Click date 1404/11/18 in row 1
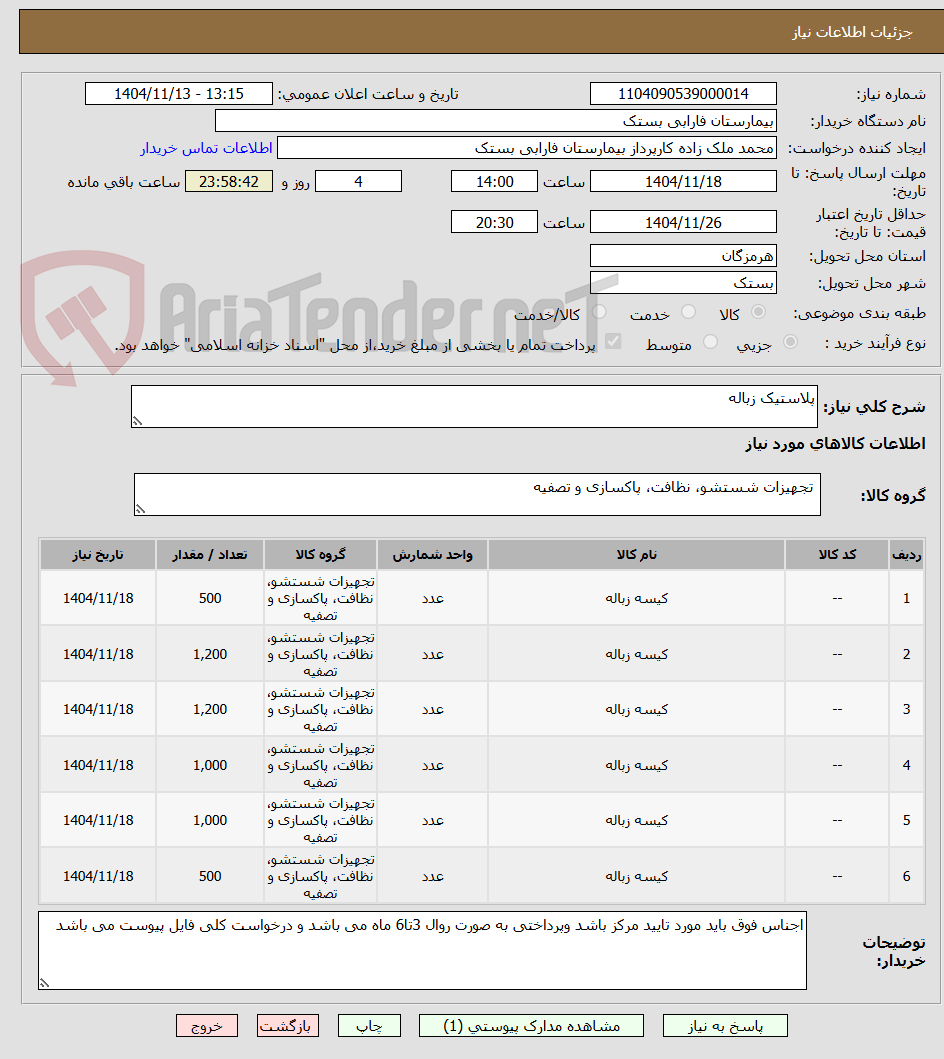The image size is (944, 1059). click(x=99, y=598)
